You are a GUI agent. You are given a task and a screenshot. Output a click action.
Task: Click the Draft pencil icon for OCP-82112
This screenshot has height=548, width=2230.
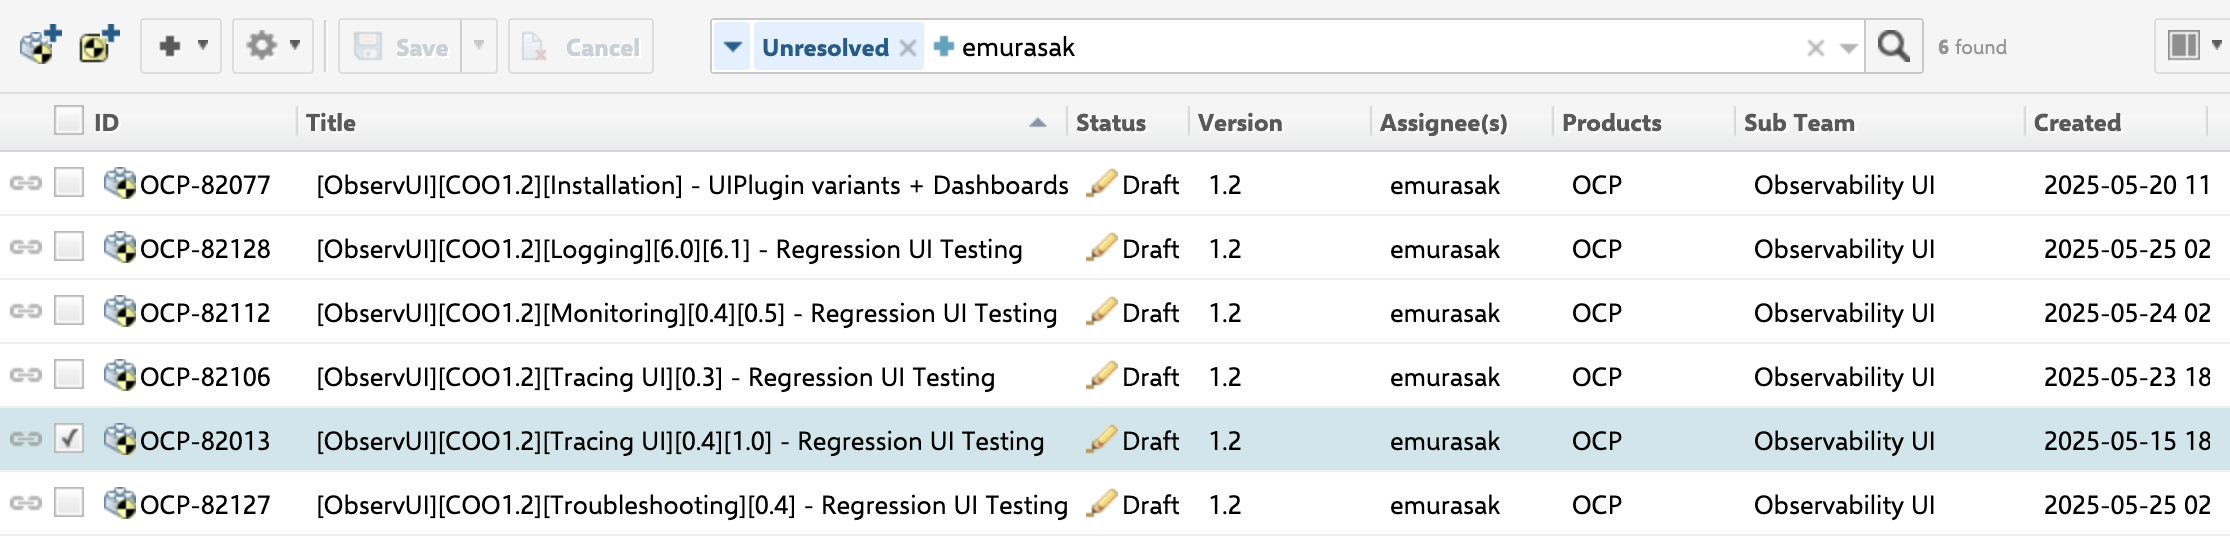1101,312
